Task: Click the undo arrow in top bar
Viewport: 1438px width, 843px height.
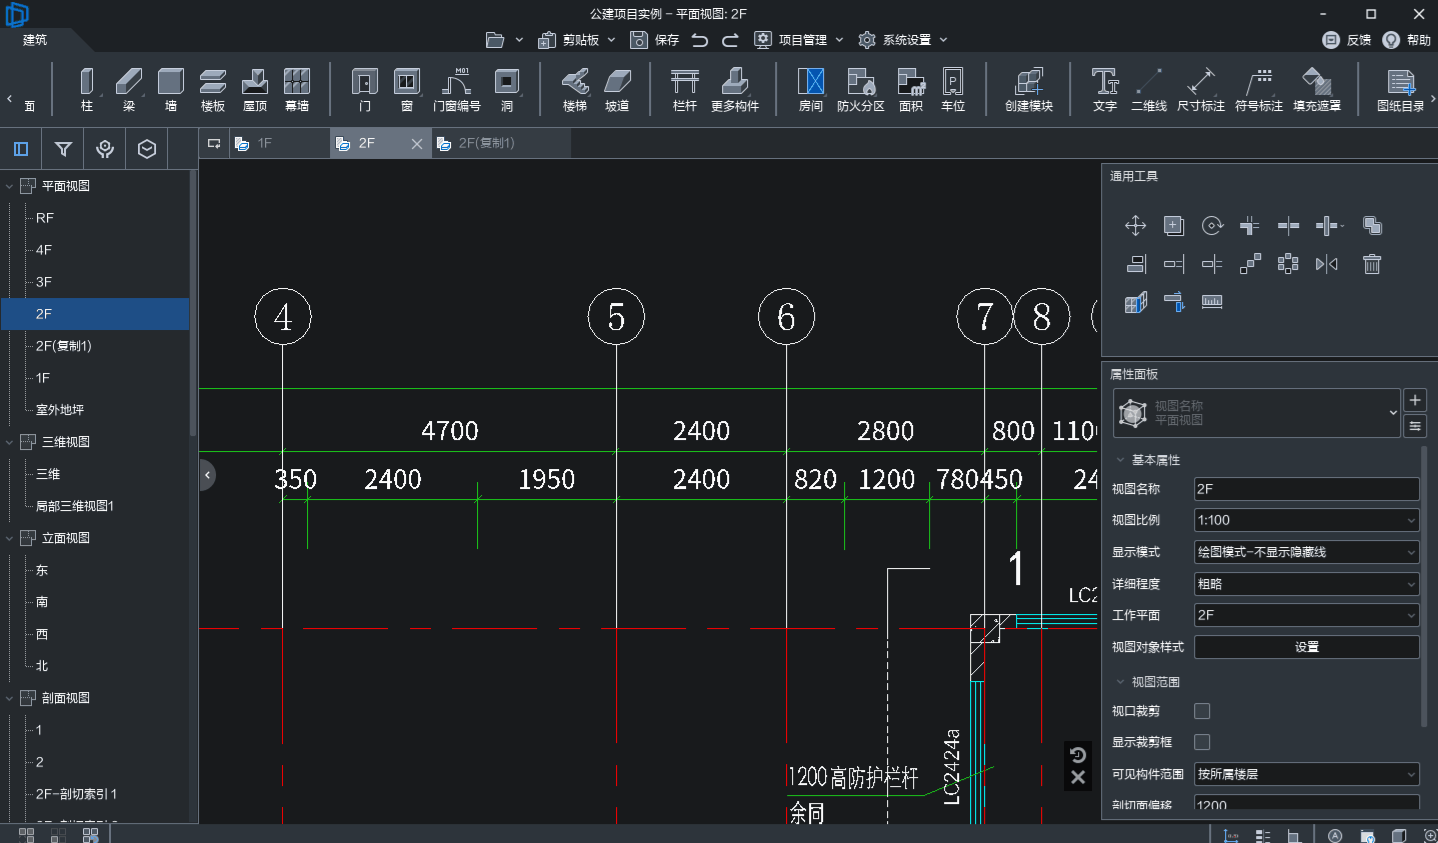Action: pos(700,40)
